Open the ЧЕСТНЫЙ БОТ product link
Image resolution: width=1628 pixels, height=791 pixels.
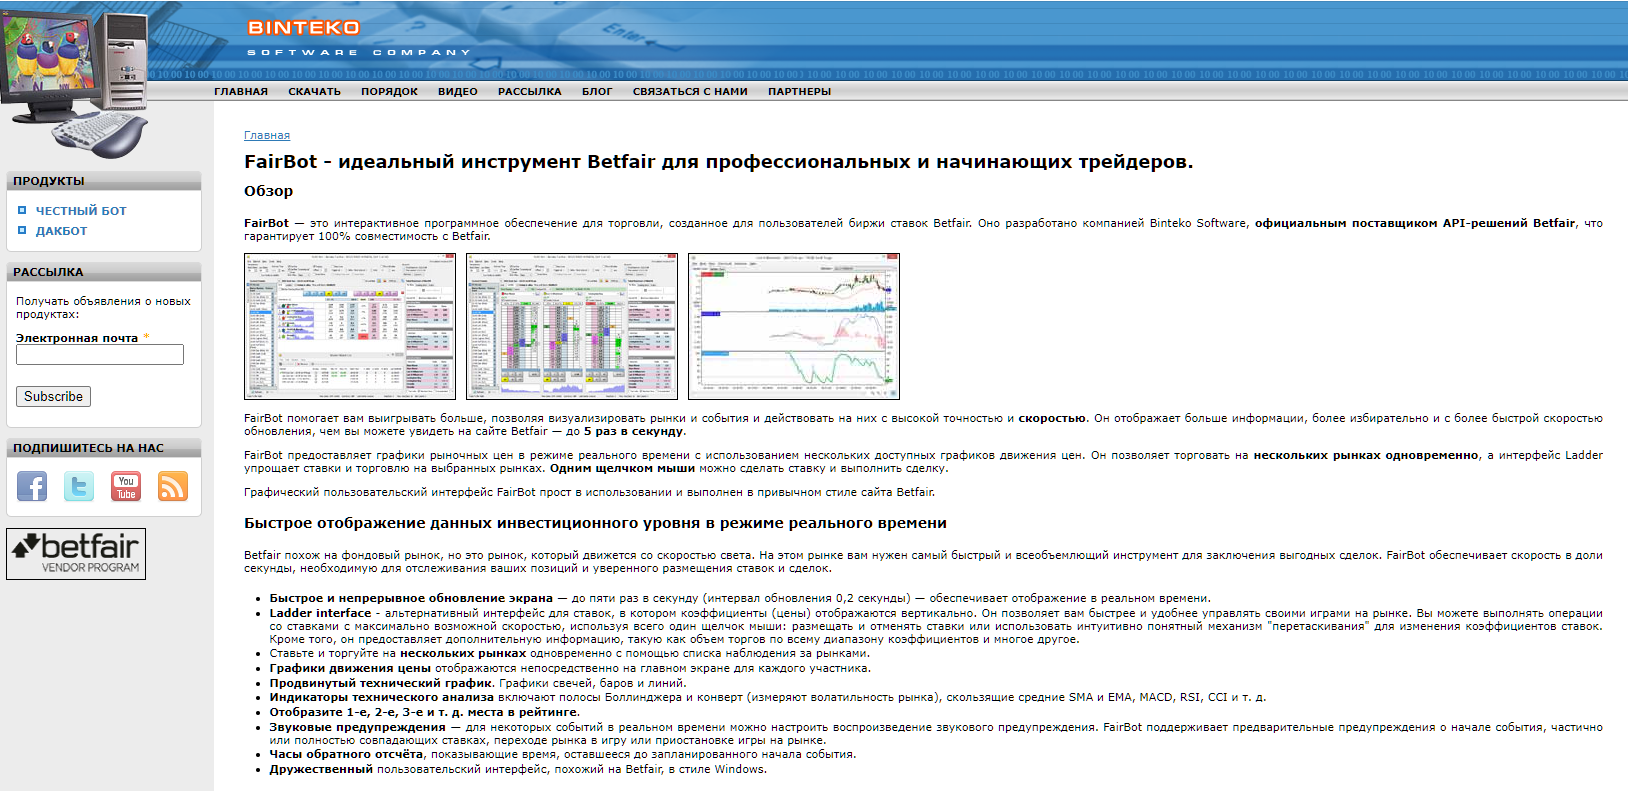coord(81,211)
